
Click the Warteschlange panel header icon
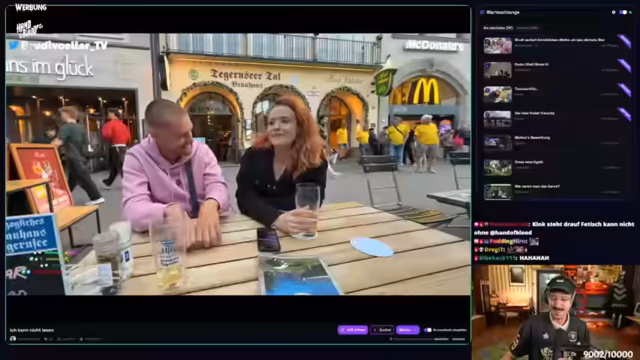482,12
